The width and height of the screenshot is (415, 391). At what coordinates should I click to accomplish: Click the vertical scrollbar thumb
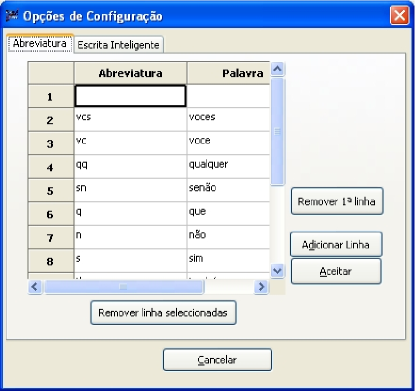click(277, 131)
